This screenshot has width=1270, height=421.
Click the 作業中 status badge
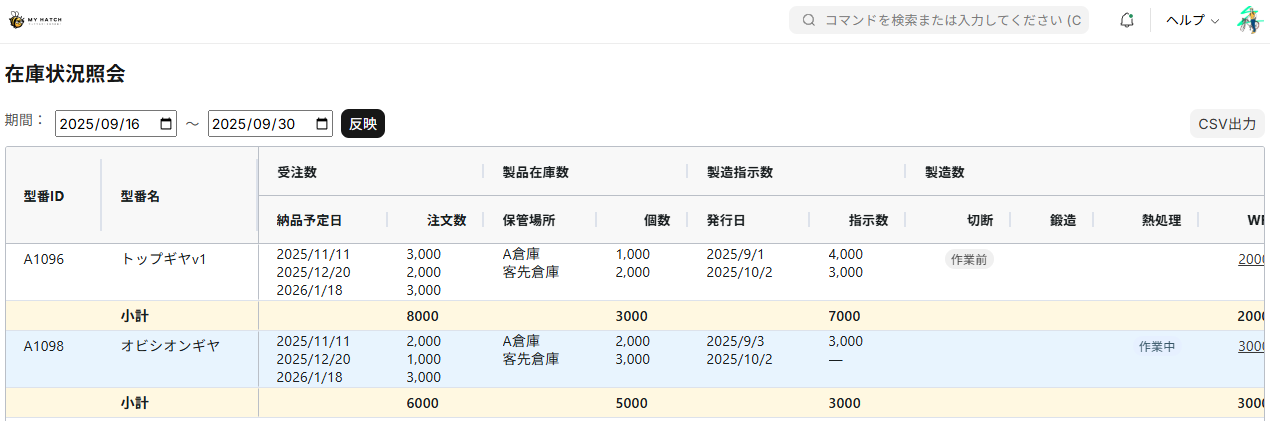point(1156,346)
